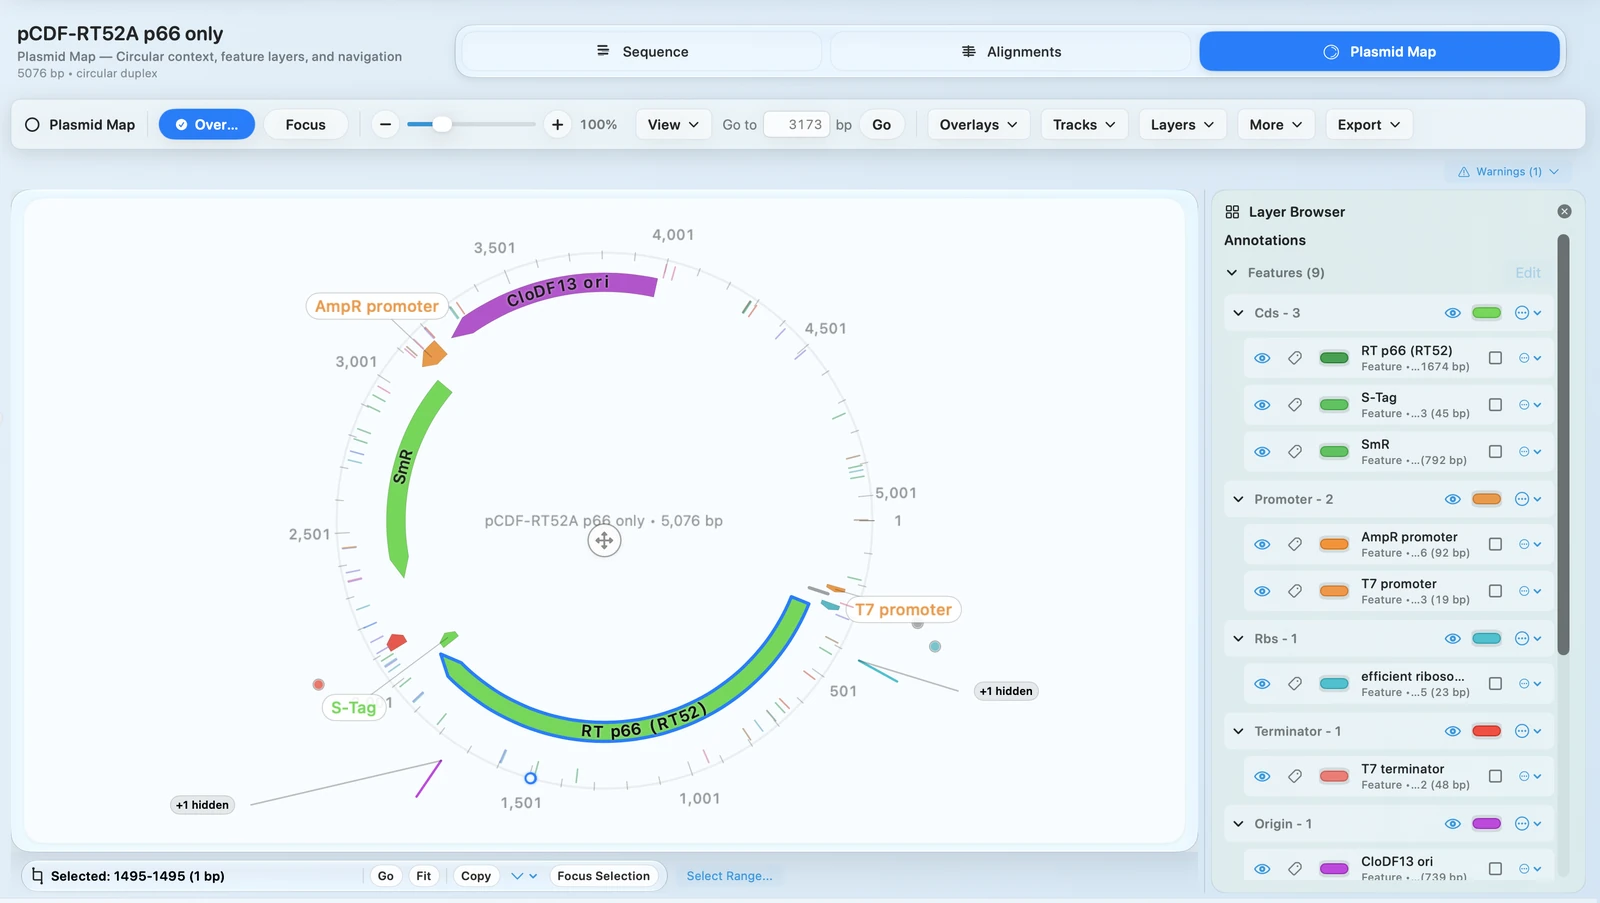Screen dimensions: 1600x903
Task: Check the S-Tag feature checkbox
Action: (1495, 405)
